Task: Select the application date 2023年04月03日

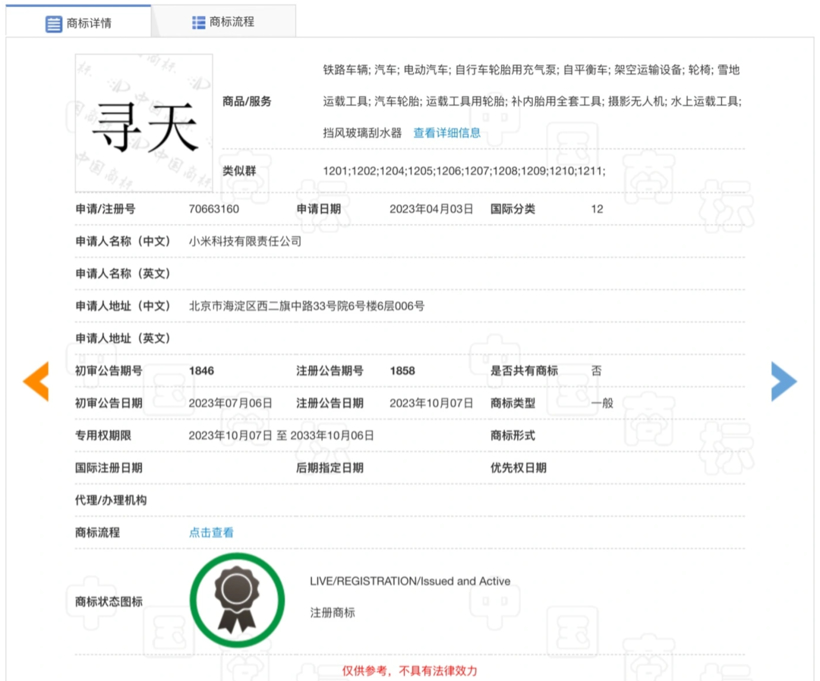Action: coord(431,209)
